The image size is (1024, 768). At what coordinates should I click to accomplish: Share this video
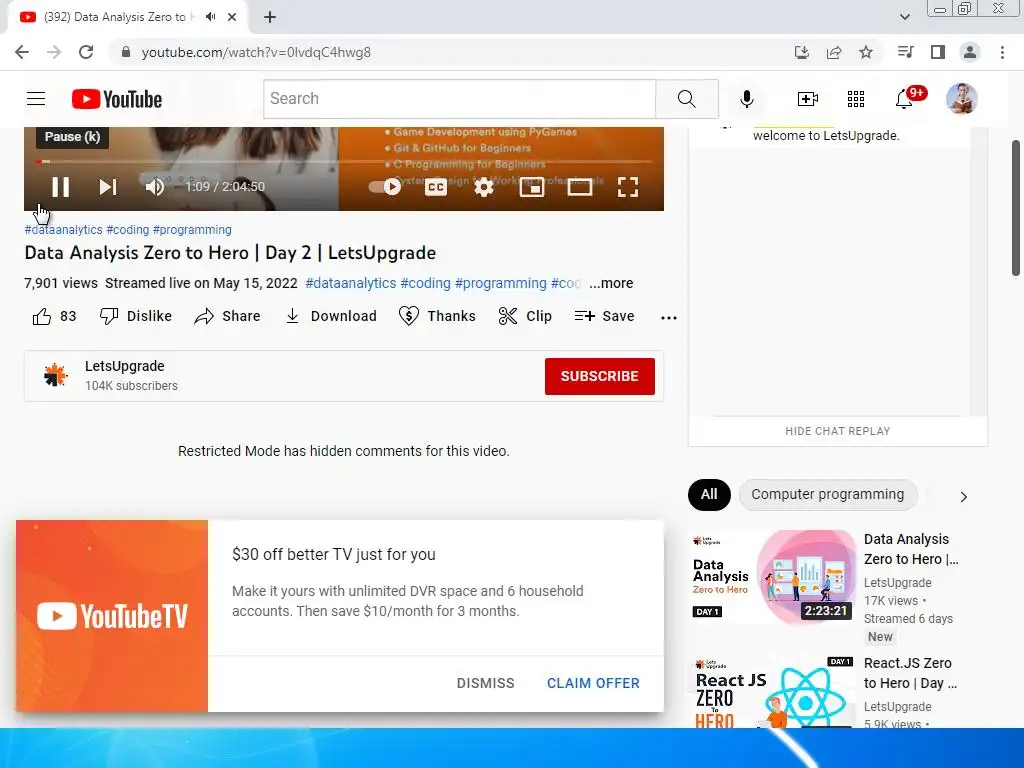227,316
